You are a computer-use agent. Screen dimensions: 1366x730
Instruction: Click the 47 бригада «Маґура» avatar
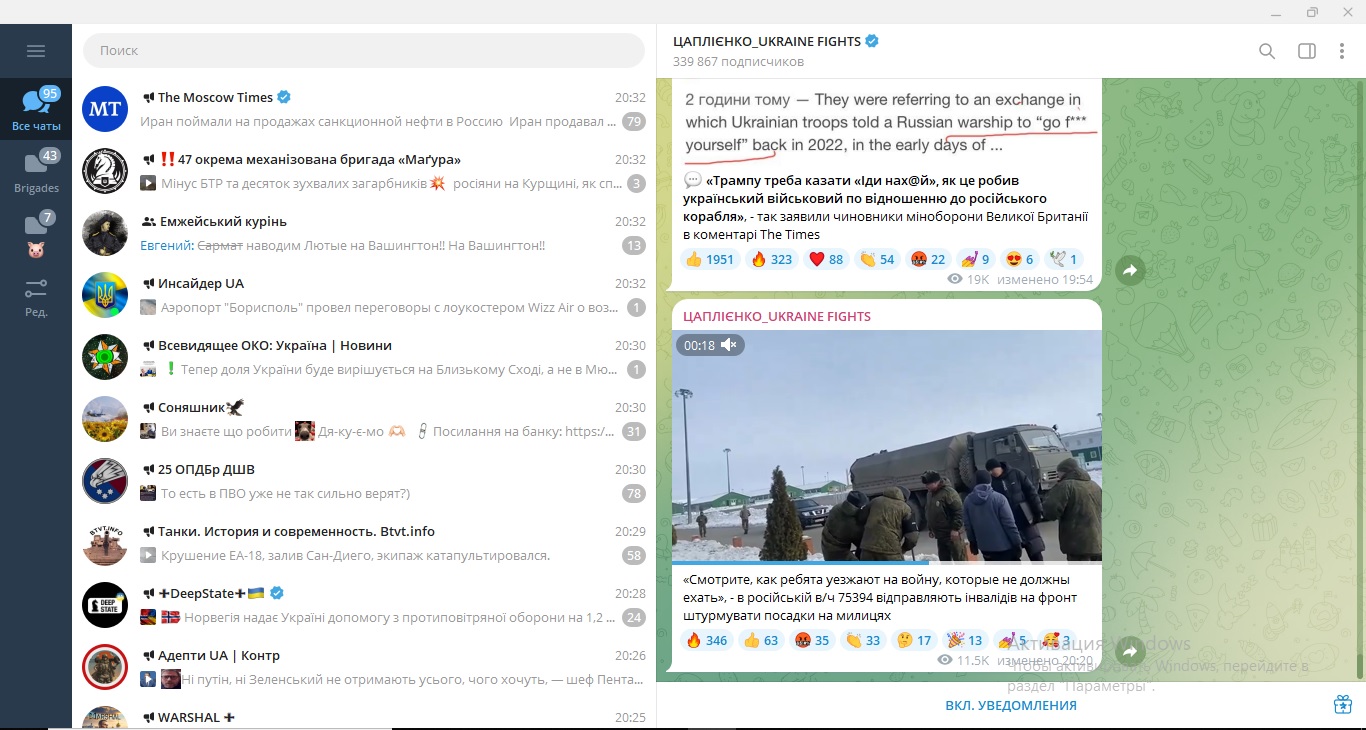point(105,171)
